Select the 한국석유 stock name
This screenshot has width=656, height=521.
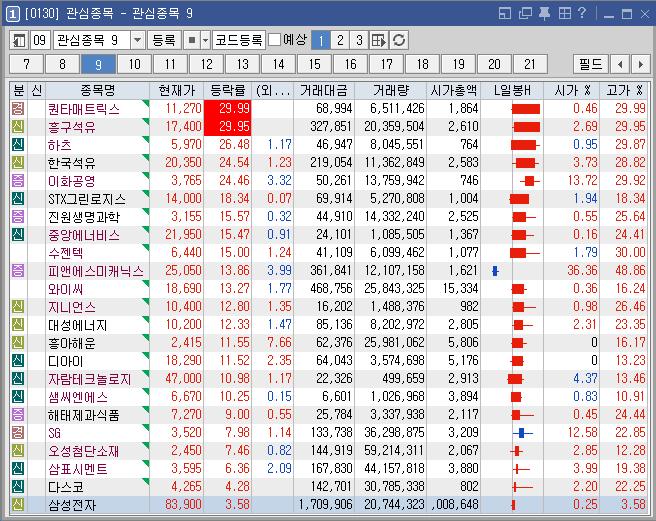pyautogui.click(x=72, y=163)
